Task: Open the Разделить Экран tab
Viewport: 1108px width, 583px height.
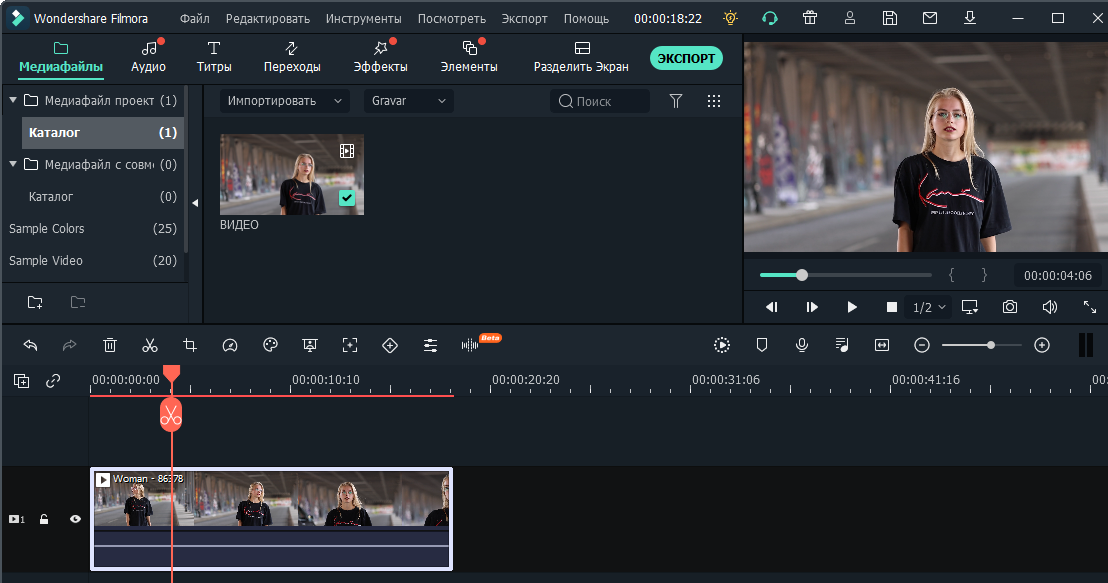Action: [581, 57]
